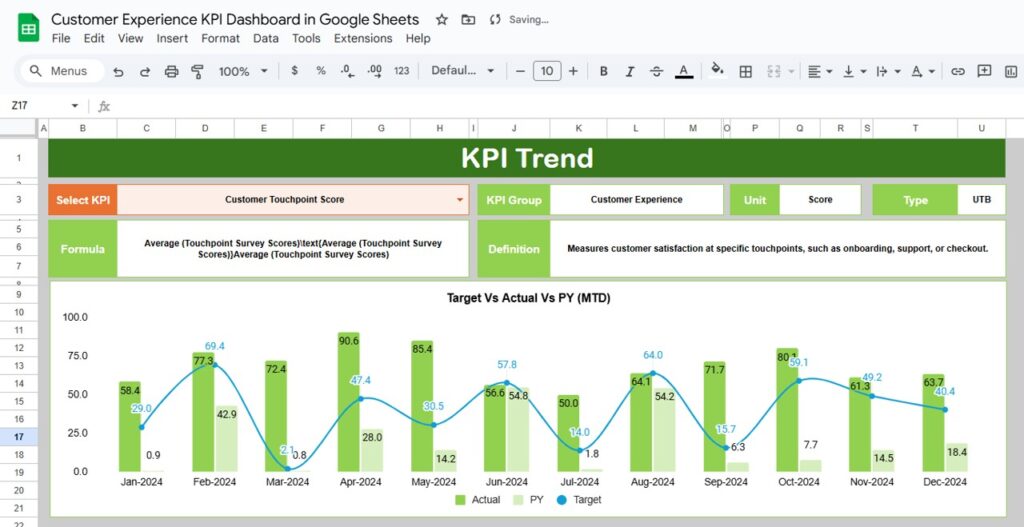The width and height of the screenshot is (1024, 527).
Task: Open the Extensions menu
Action: click(x=363, y=39)
